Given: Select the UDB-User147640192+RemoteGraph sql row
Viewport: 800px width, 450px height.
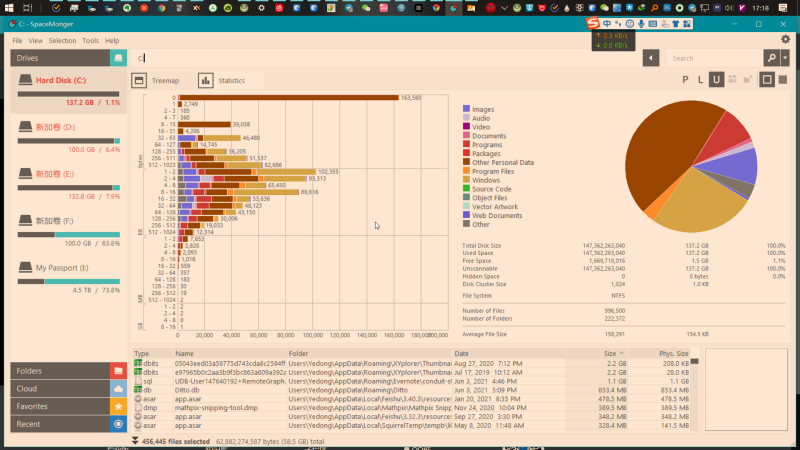Looking at the screenshot, I should 411,382.
